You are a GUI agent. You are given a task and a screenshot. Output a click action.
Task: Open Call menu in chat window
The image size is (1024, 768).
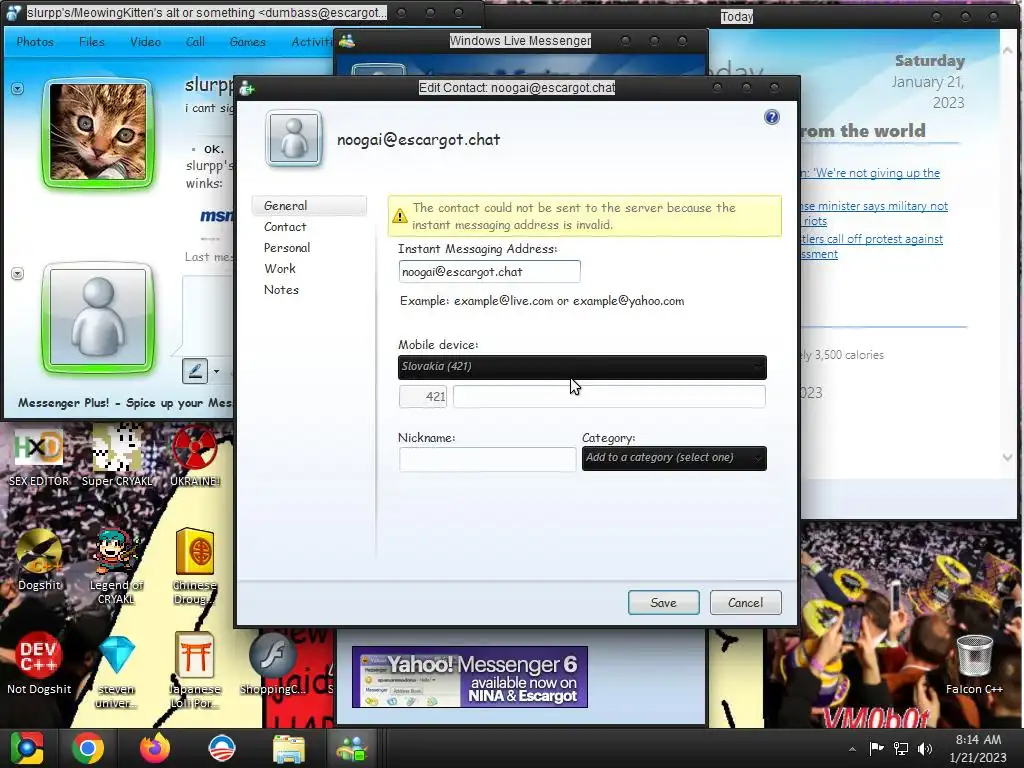(195, 42)
